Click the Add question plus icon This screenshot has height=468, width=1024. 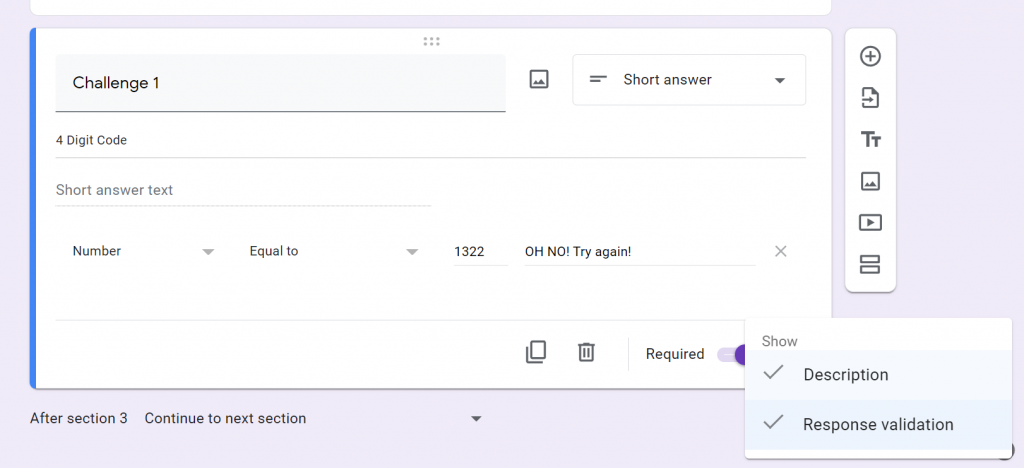coord(870,56)
